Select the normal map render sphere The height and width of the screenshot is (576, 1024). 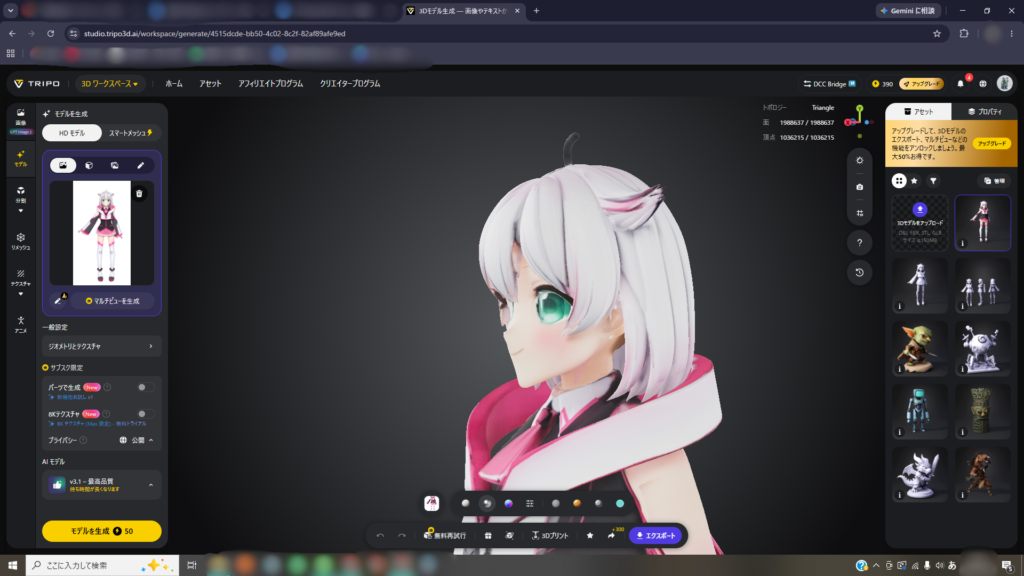pyautogui.click(x=508, y=504)
